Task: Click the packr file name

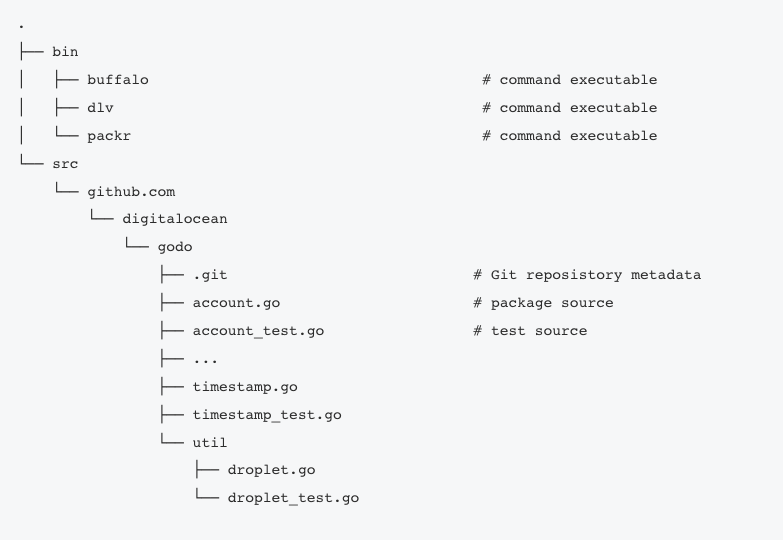Action: tap(109, 136)
